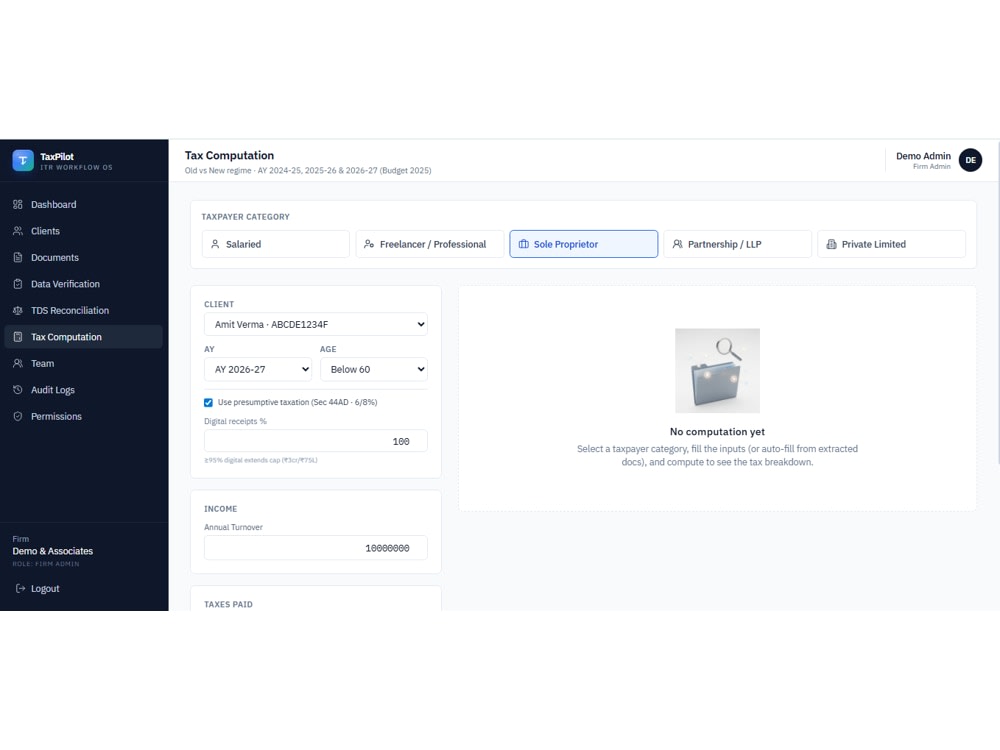Click the Digital receipts % field
Viewport: 1000px width, 750px height.
click(316, 441)
